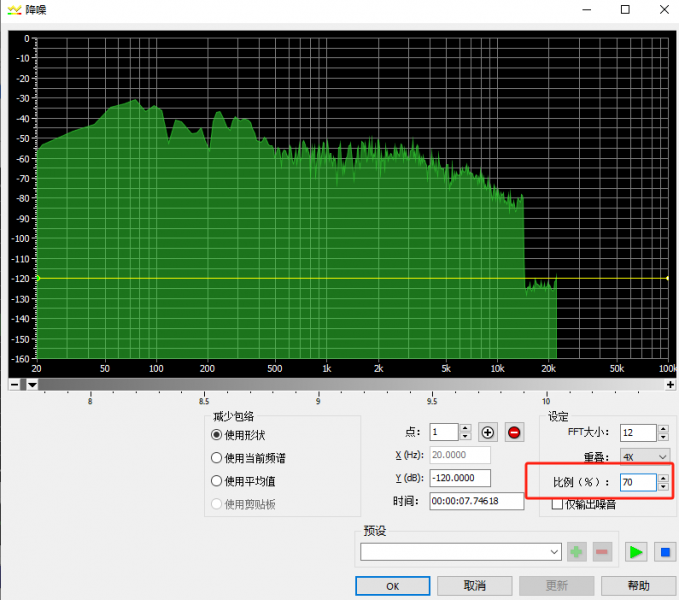The height and width of the screenshot is (600, 679).
Task: Click the Y (dB) value field
Action: point(459,477)
